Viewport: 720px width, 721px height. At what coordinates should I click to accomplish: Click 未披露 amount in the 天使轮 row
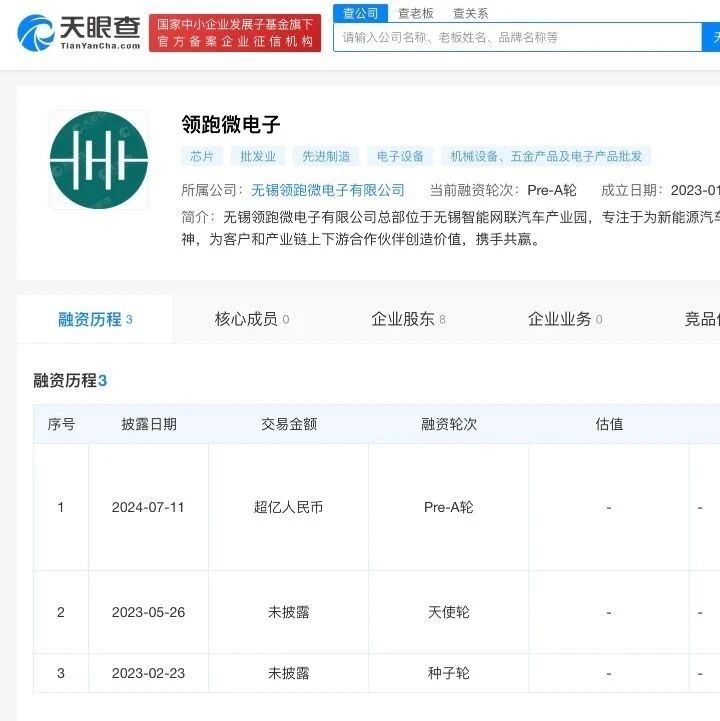pyautogui.click(x=289, y=612)
